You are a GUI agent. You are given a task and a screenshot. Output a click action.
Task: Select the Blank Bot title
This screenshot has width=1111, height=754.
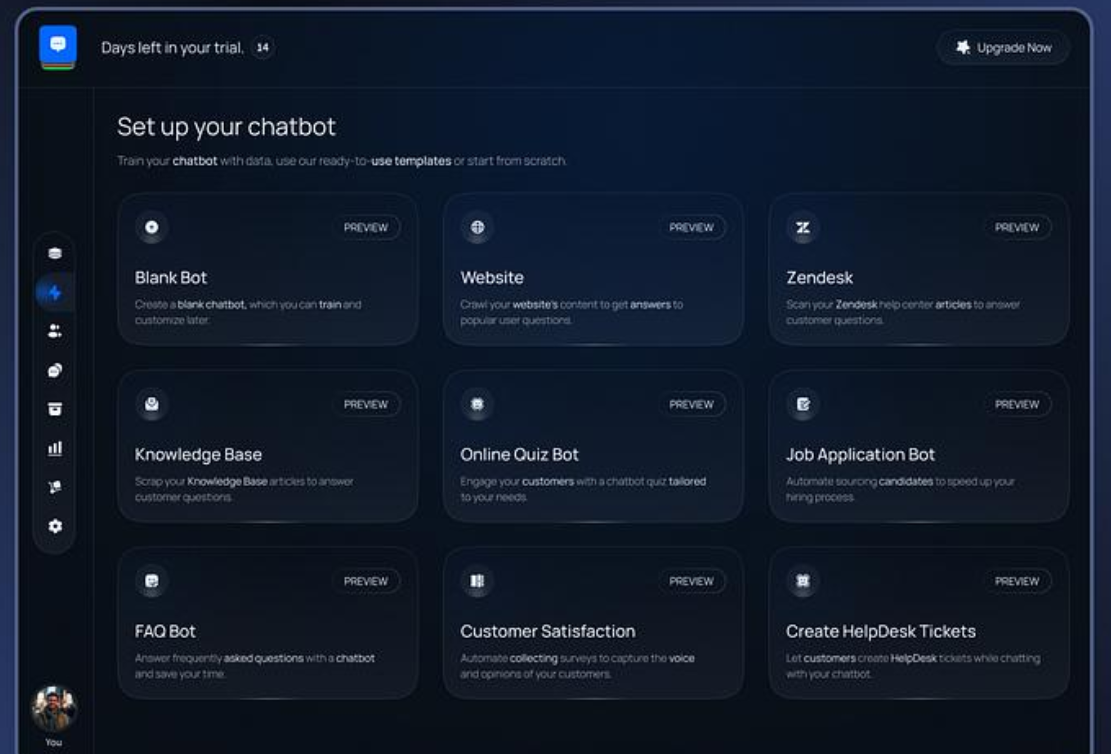pos(171,278)
